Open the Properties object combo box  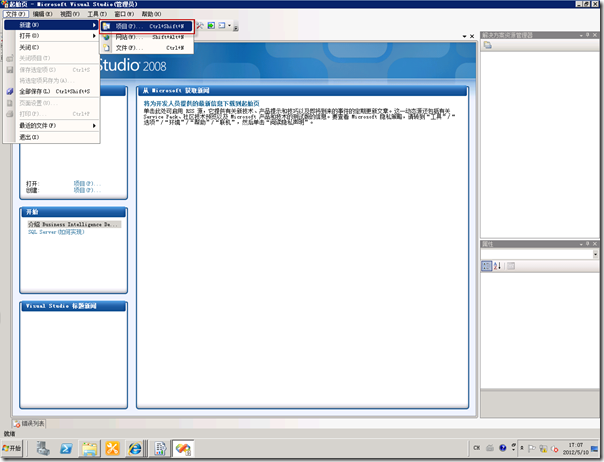pos(539,254)
